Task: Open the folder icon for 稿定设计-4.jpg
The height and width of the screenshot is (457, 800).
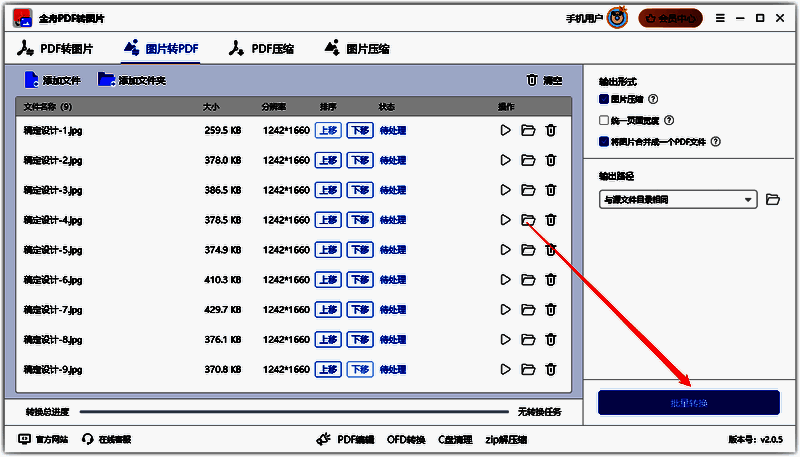Action: pos(528,220)
